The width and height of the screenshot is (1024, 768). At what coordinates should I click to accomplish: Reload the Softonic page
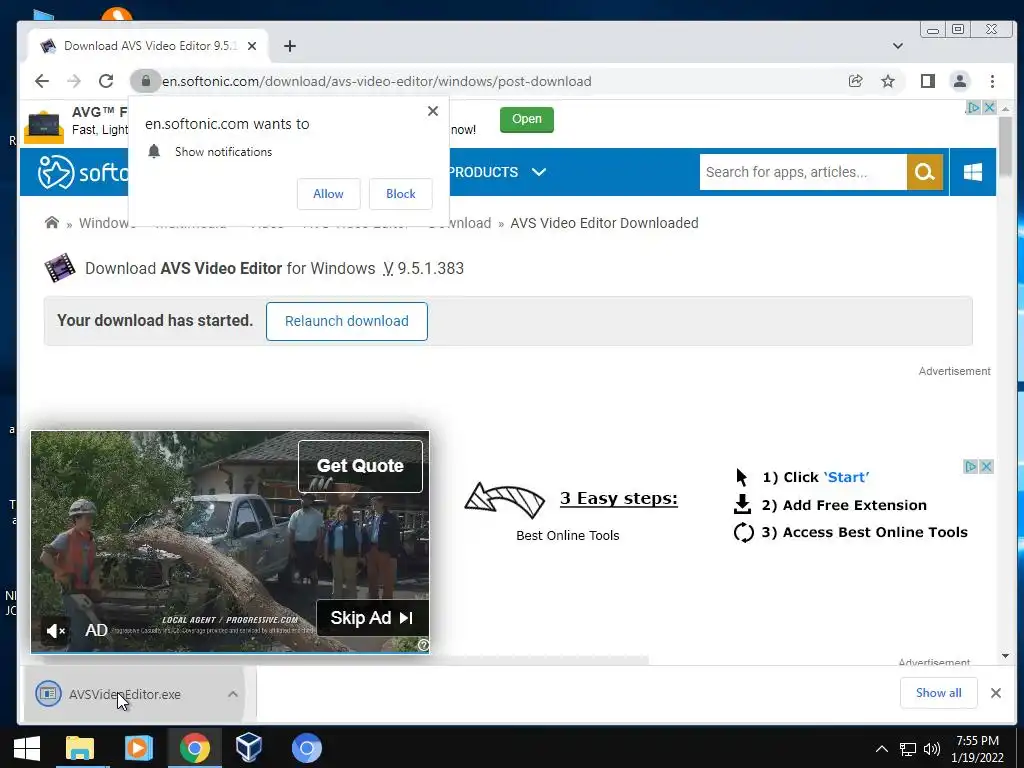106,81
